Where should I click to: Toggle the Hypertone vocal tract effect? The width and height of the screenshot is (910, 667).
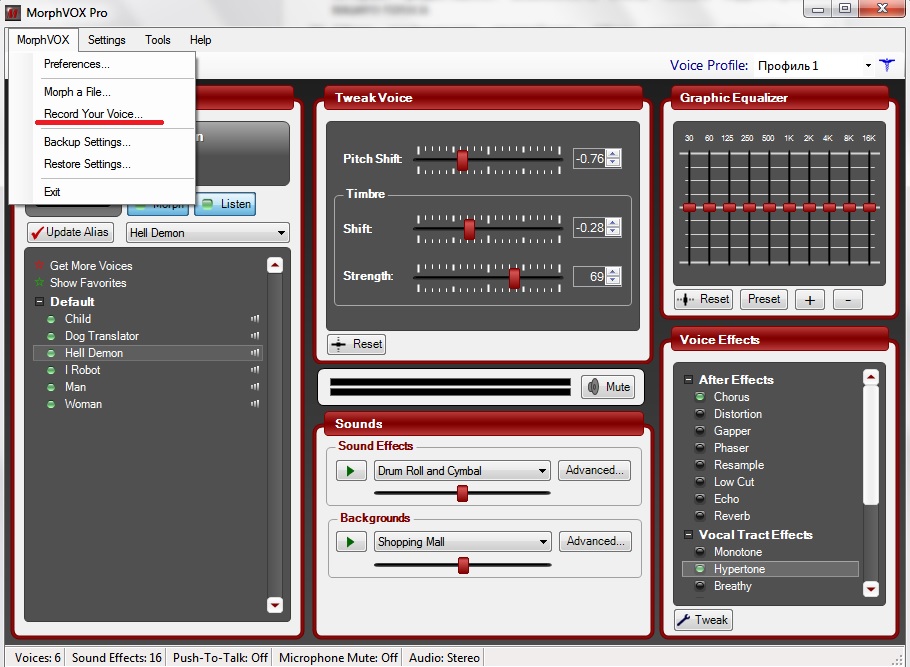tap(700, 568)
